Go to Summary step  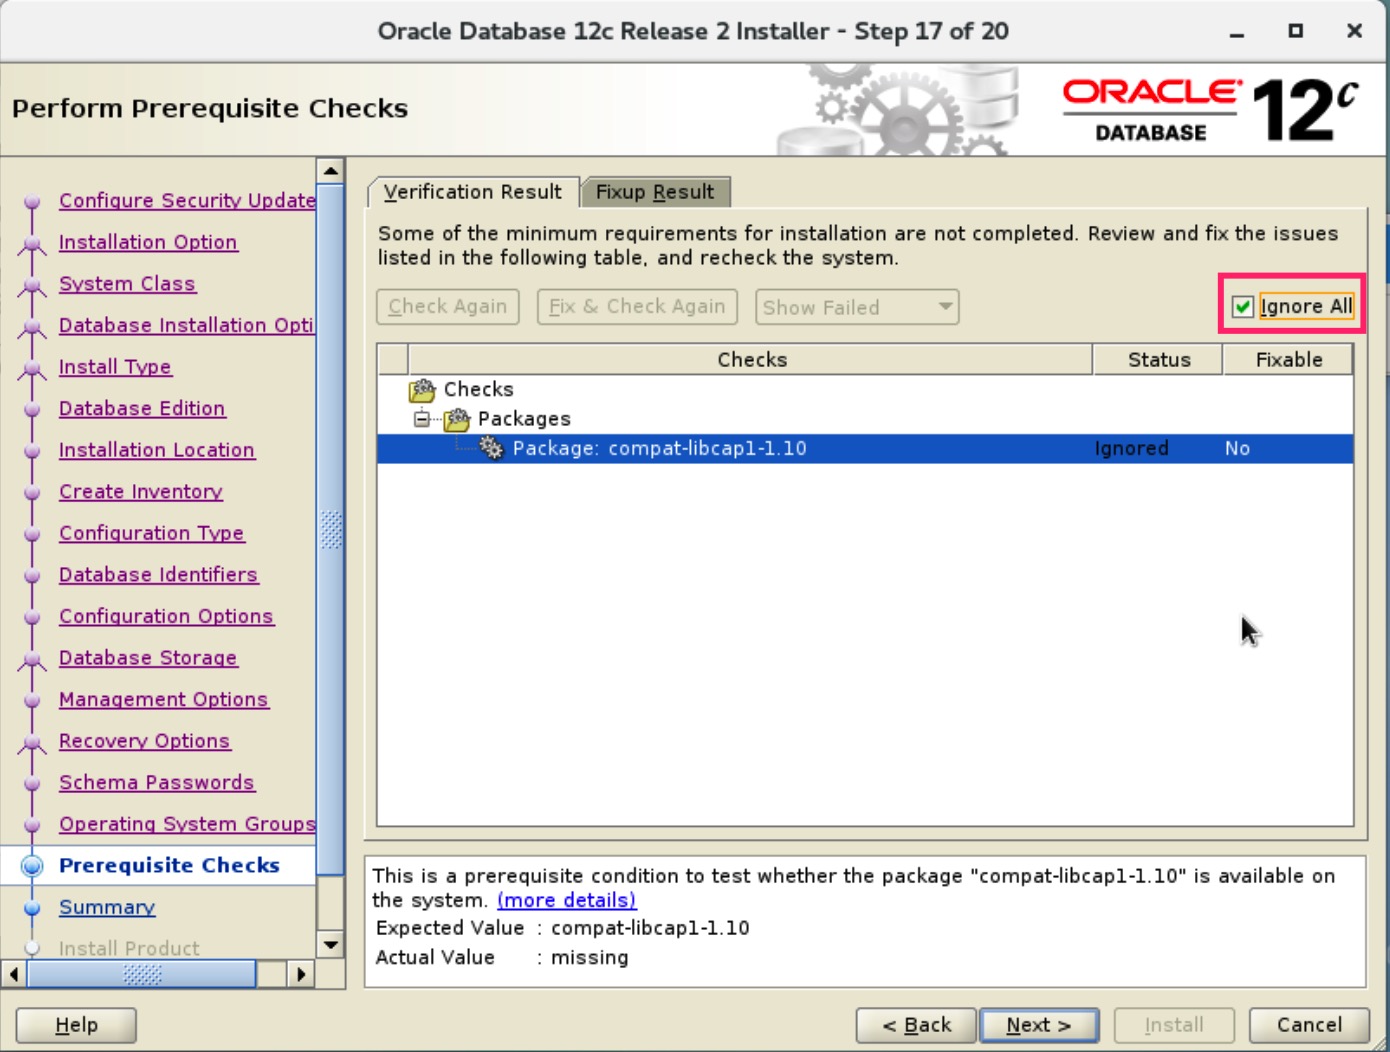[x=107, y=908]
